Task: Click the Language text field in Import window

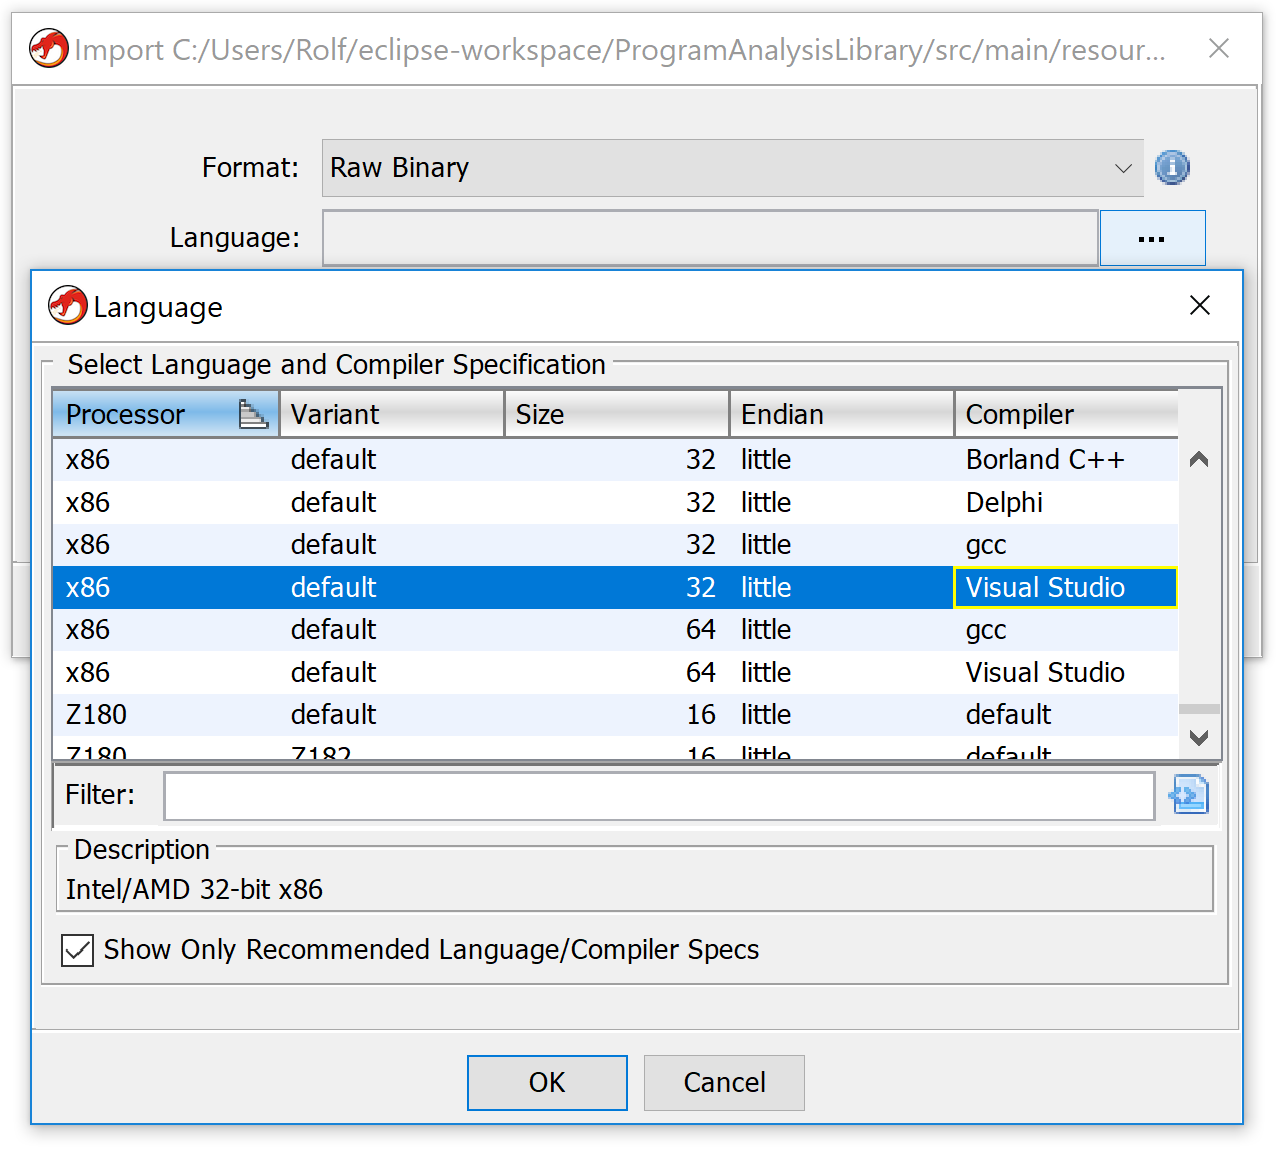Action: [x=710, y=238]
